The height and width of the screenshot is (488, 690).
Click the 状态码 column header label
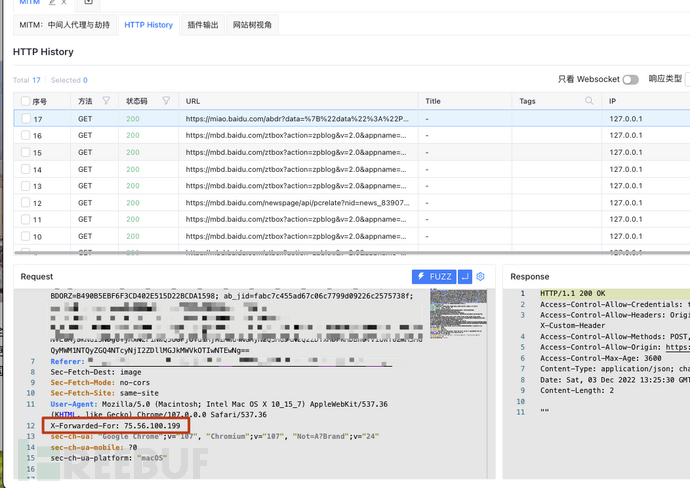[136, 101]
